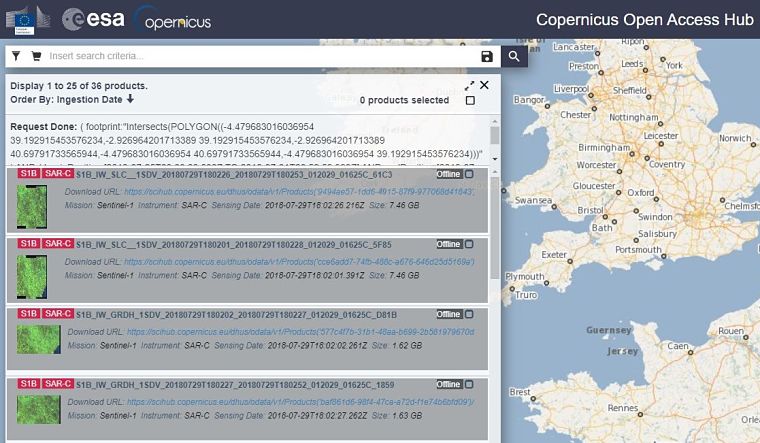Open the shopping cart icon

pyautogui.click(x=36, y=56)
